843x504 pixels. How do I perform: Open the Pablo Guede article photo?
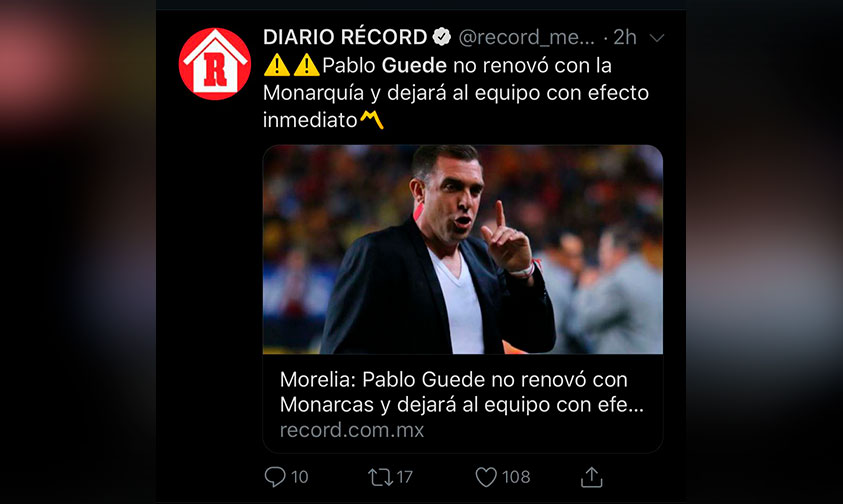click(462, 250)
